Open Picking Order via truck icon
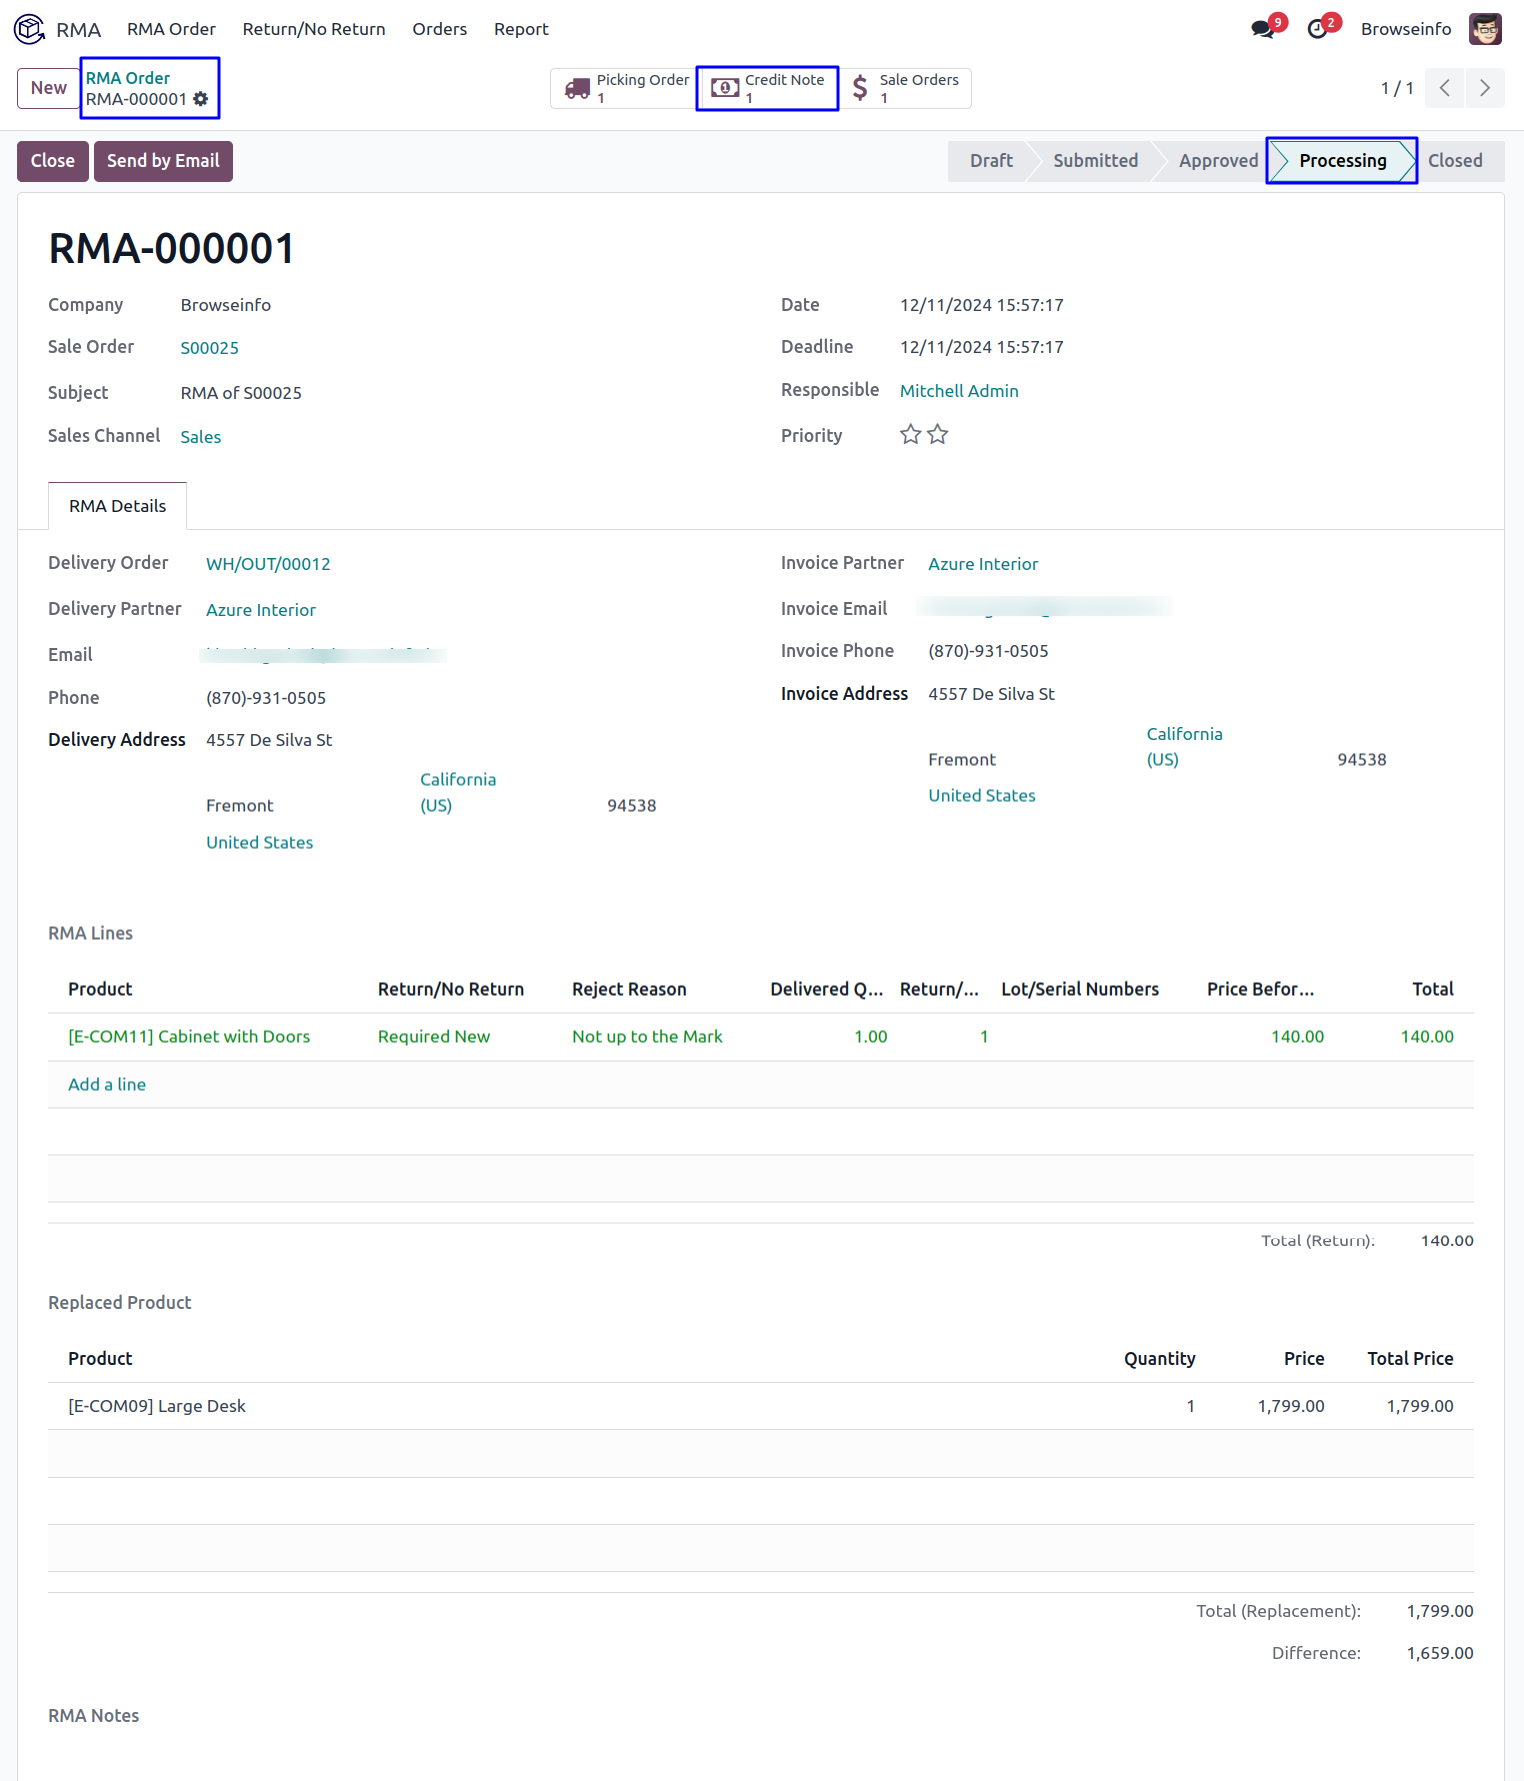 coord(577,89)
